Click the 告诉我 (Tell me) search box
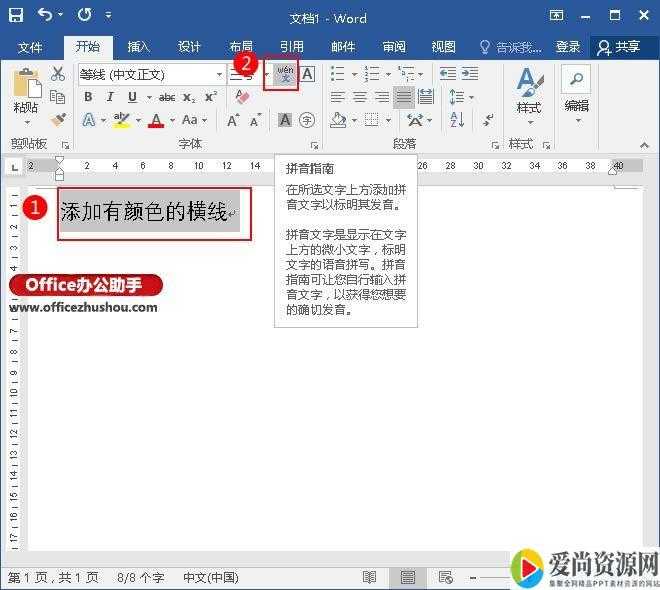The width and height of the screenshot is (660, 590). [x=512, y=47]
